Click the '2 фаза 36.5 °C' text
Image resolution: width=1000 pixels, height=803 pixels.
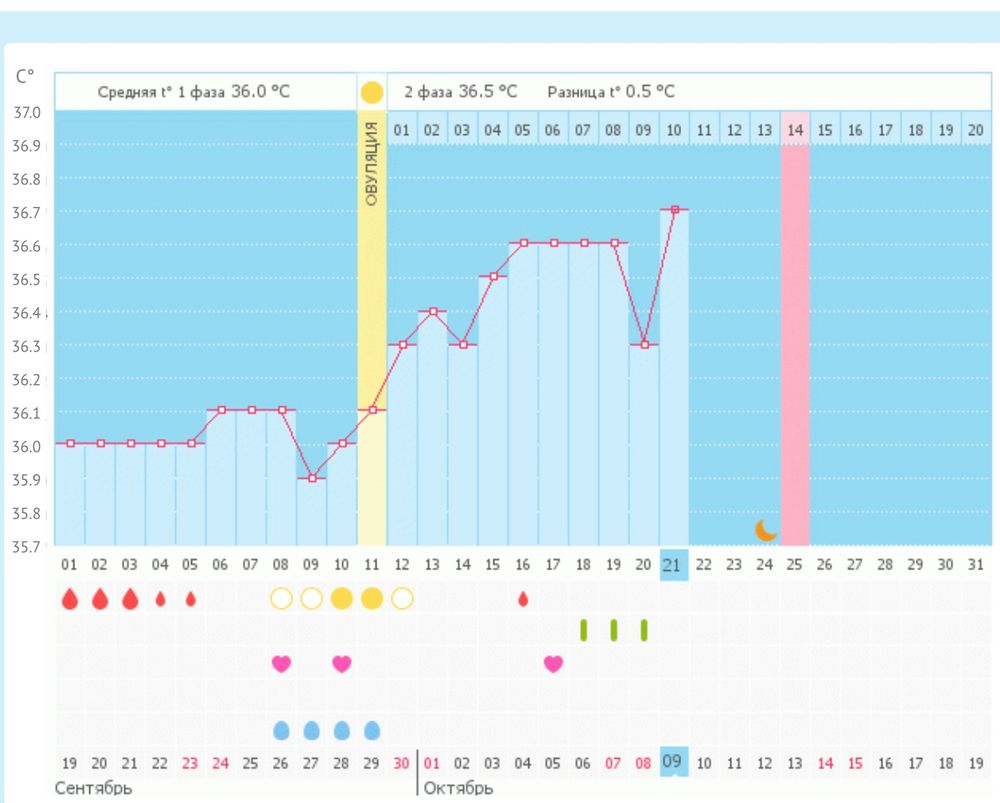(460, 92)
